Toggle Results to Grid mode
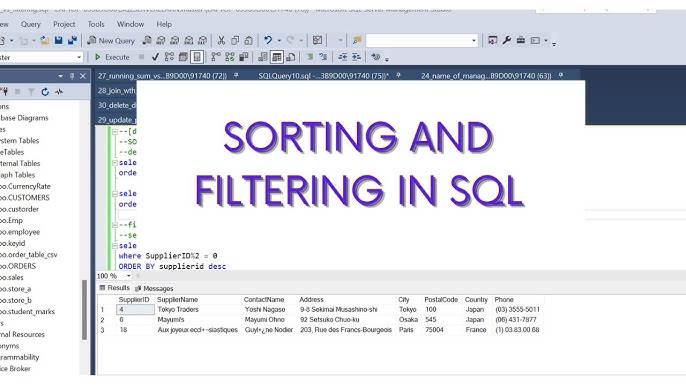Image resolution: width=686 pixels, height=386 pixels. (x=277, y=57)
